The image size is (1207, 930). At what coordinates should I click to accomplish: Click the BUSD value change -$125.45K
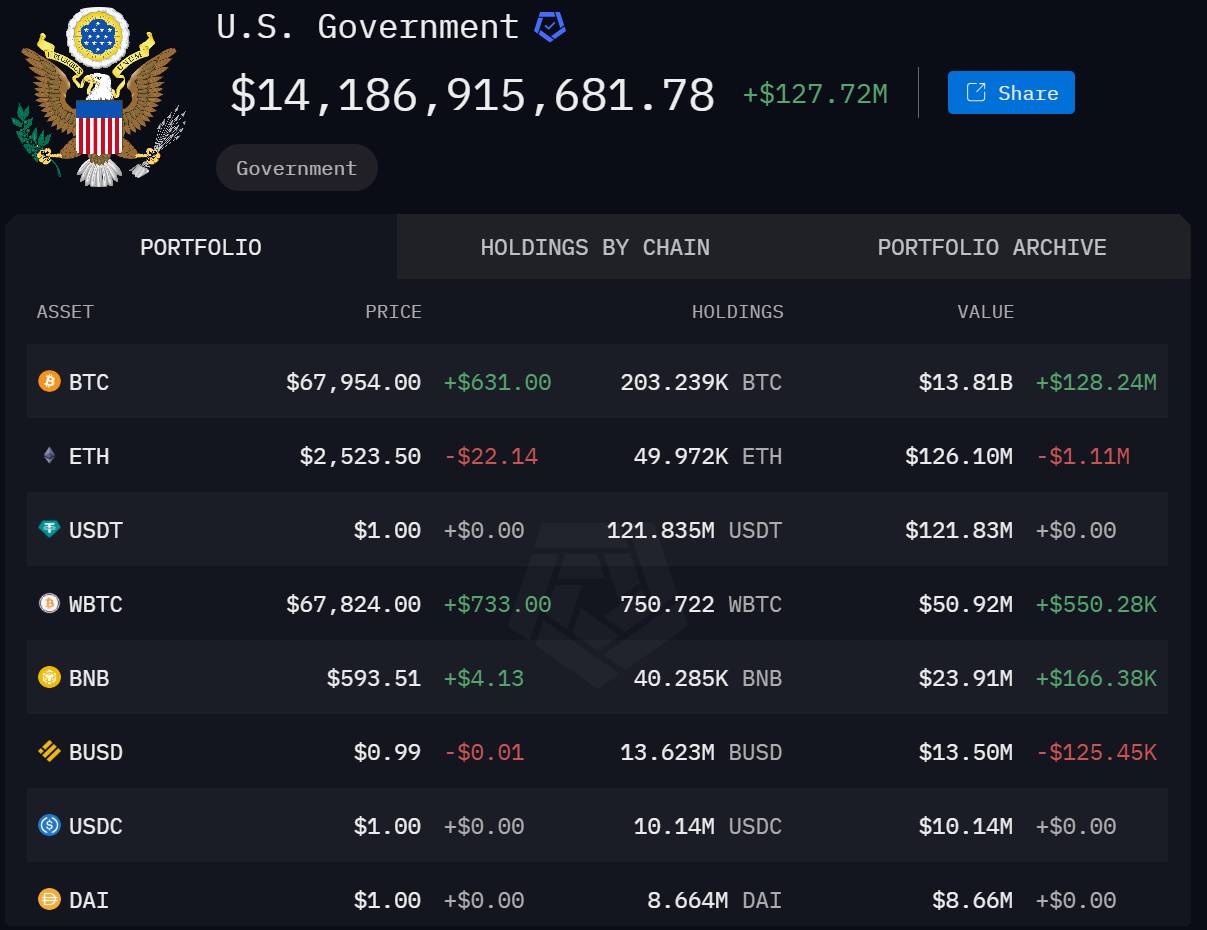1096,752
